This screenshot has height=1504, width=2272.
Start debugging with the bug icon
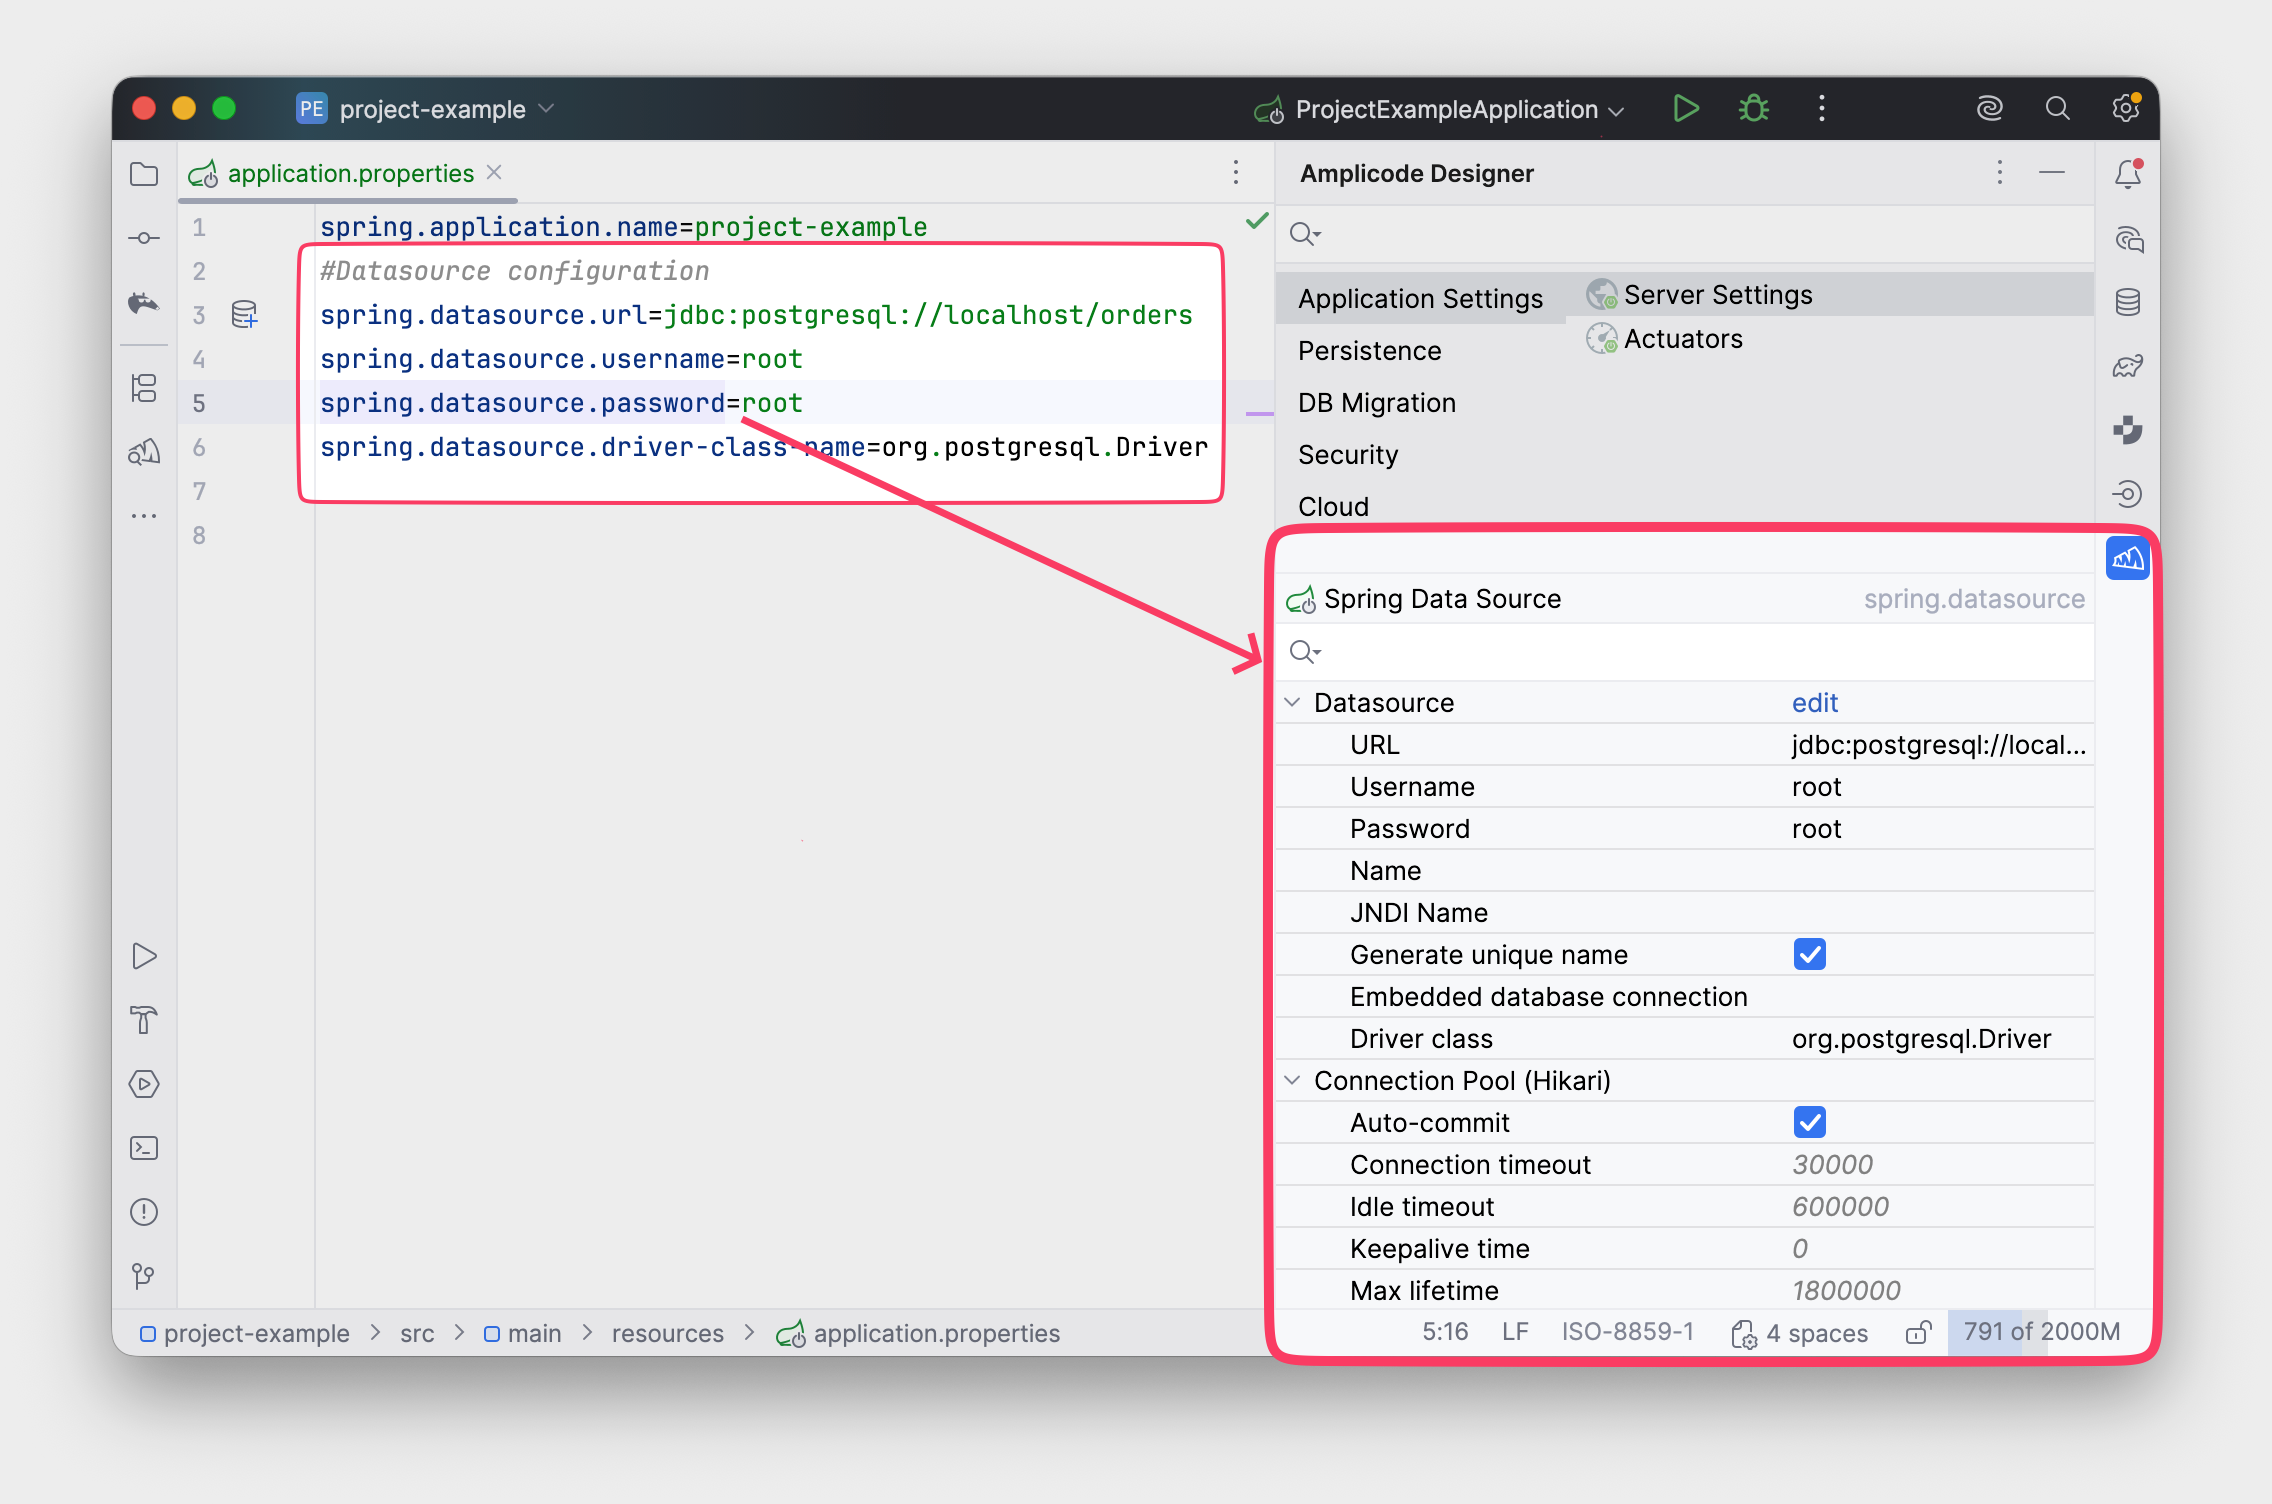1754,108
